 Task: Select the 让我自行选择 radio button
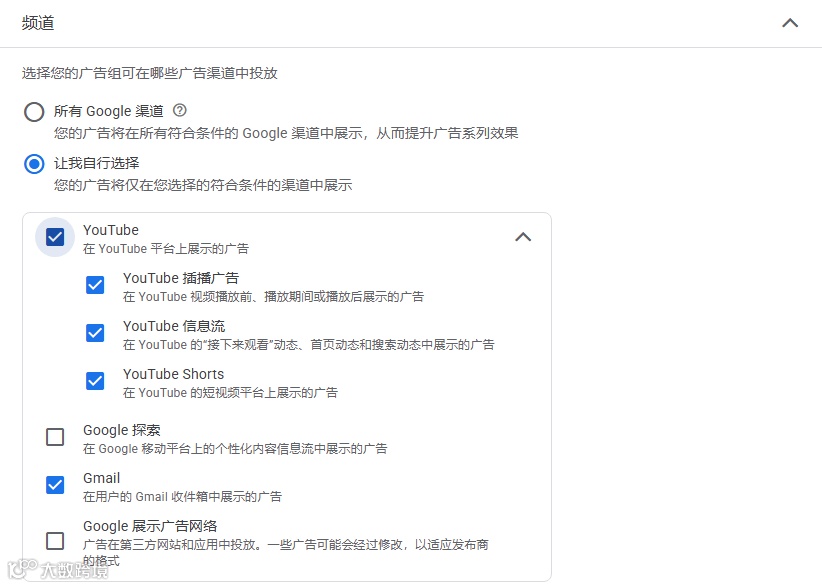(x=34, y=164)
